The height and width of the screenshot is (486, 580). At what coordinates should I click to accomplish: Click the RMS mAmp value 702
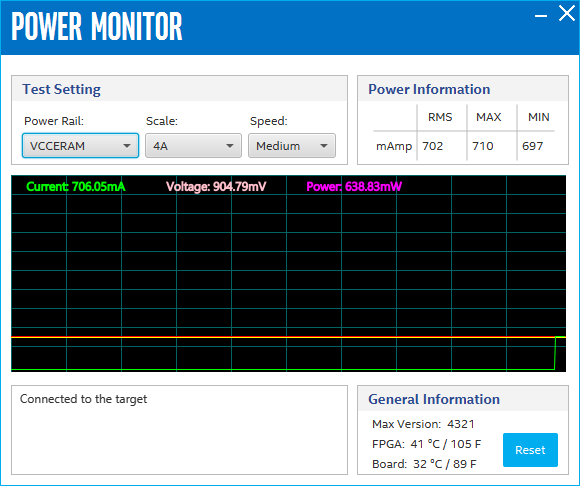click(432, 146)
